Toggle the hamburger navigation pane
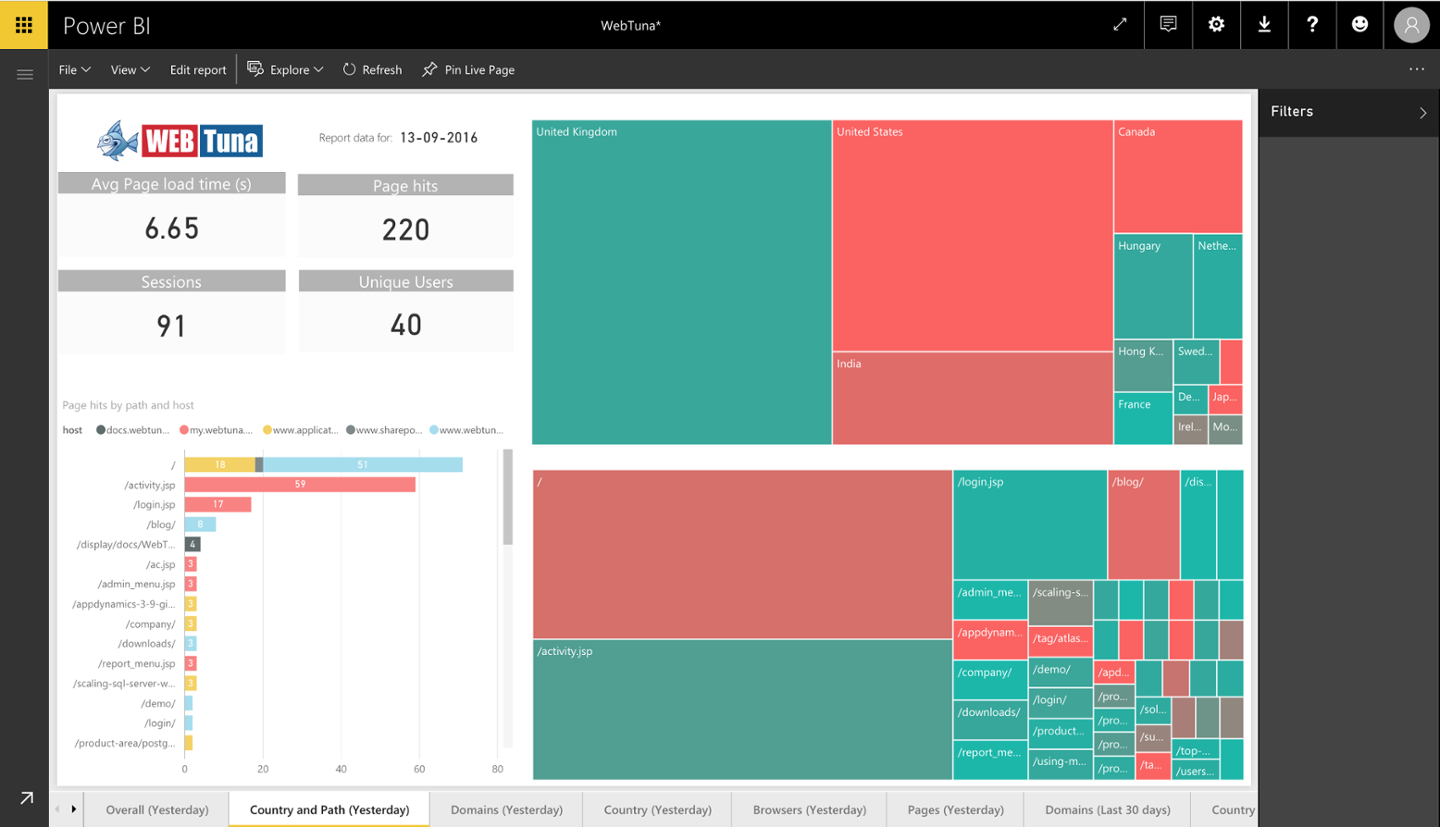Viewport: 1440px width, 827px height. pos(25,75)
